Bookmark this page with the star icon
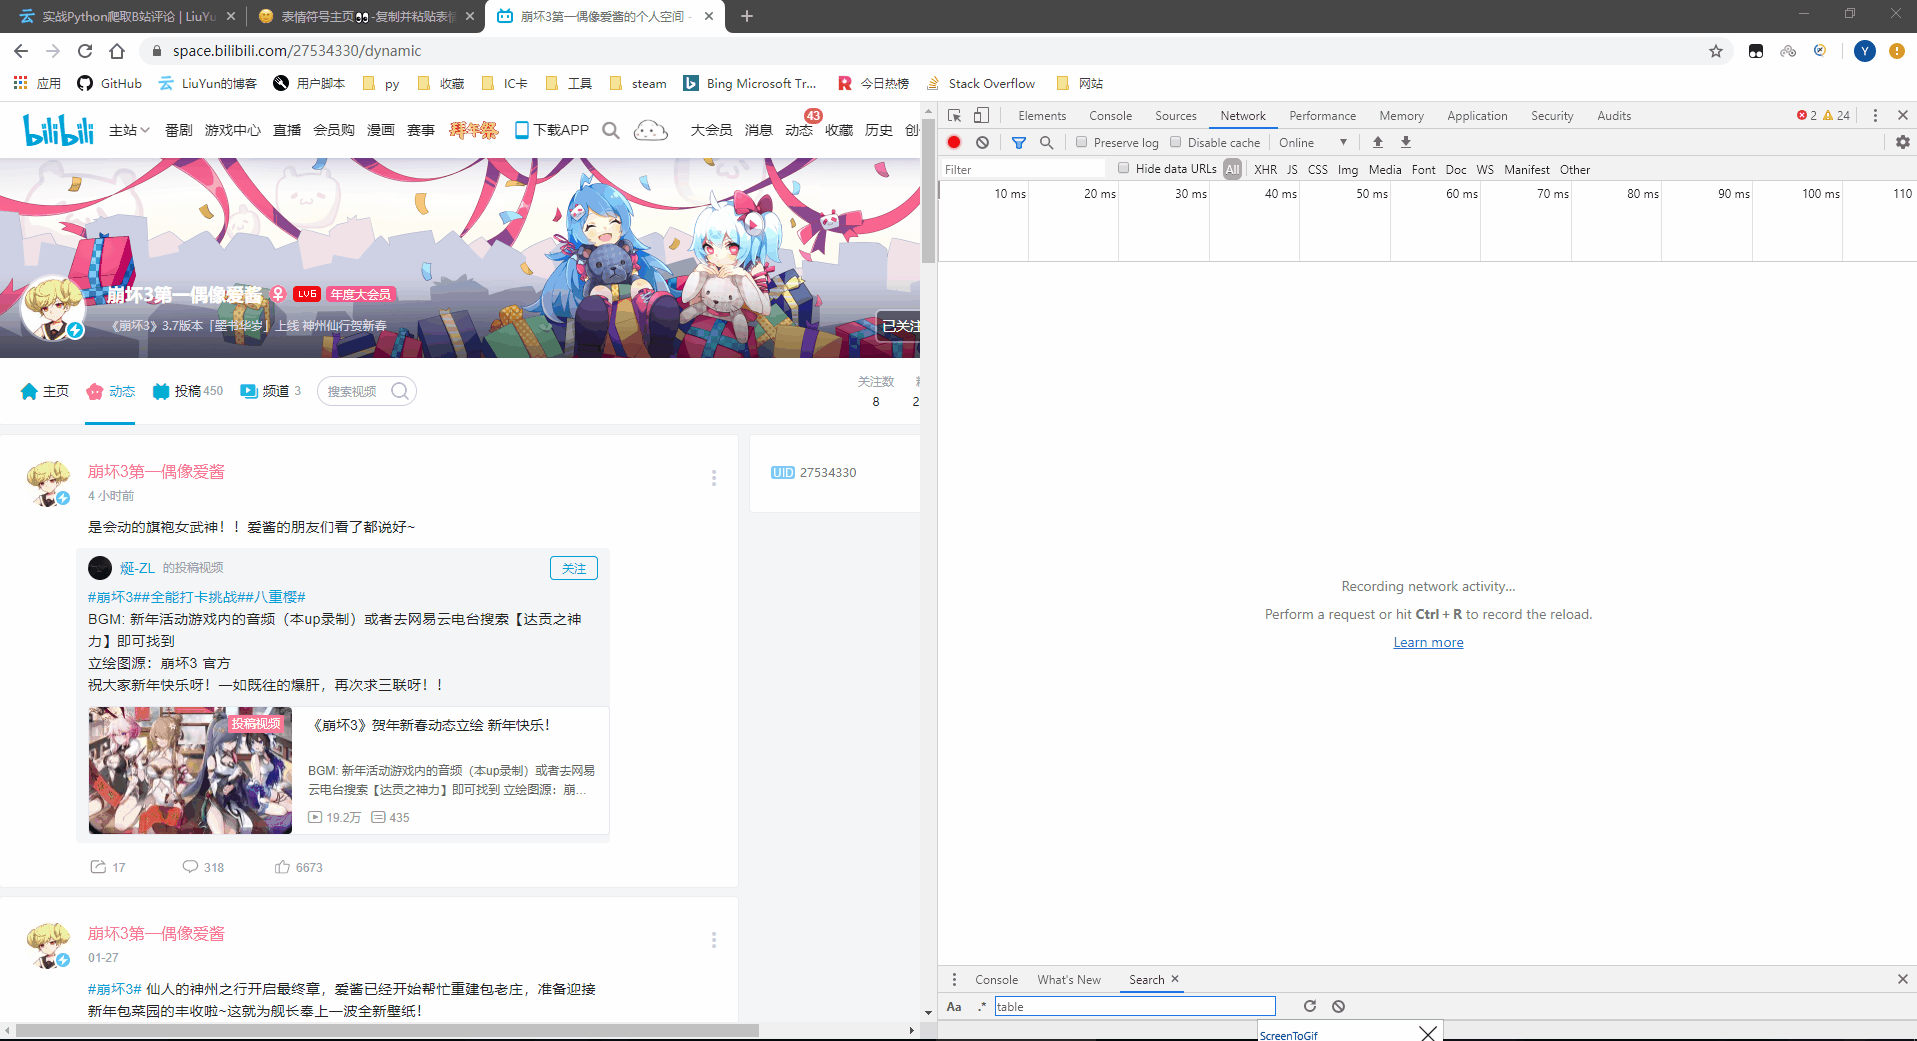Viewport: 1917px width, 1041px height. (x=1716, y=51)
